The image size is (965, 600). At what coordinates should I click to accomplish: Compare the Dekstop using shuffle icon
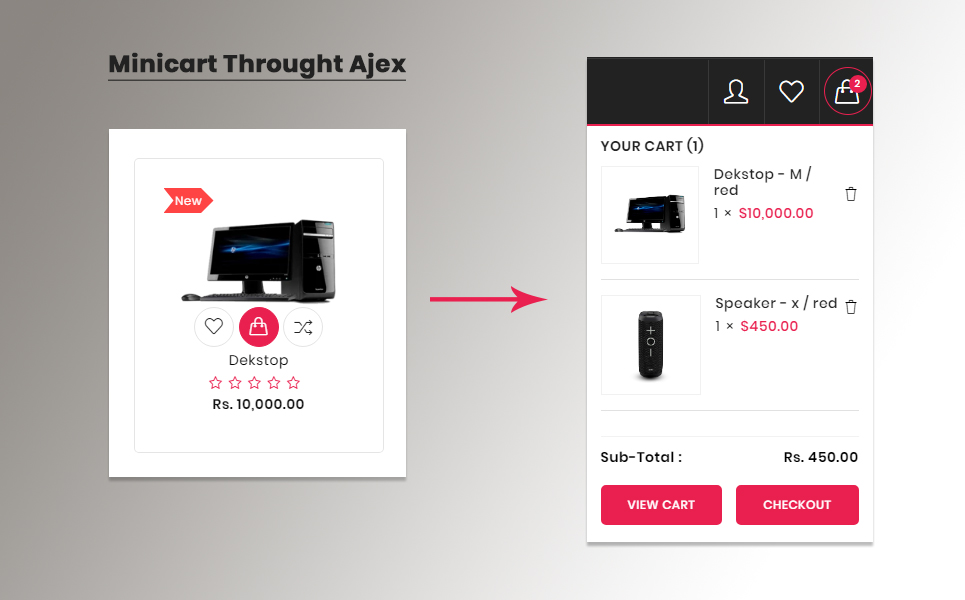pyautogui.click(x=303, y=327)
